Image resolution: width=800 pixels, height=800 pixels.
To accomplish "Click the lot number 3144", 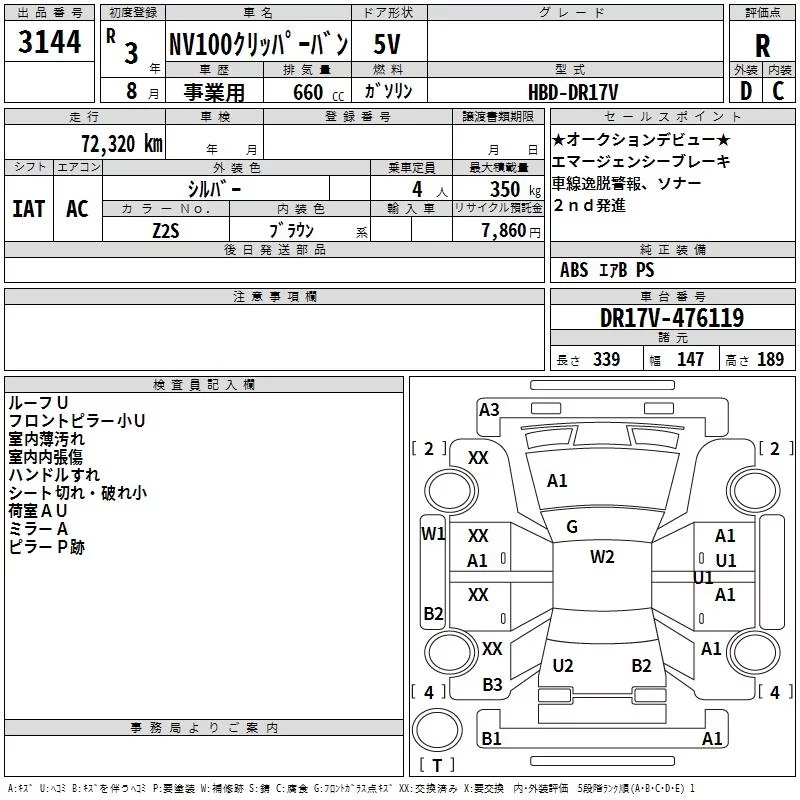I will click(49, 42).
